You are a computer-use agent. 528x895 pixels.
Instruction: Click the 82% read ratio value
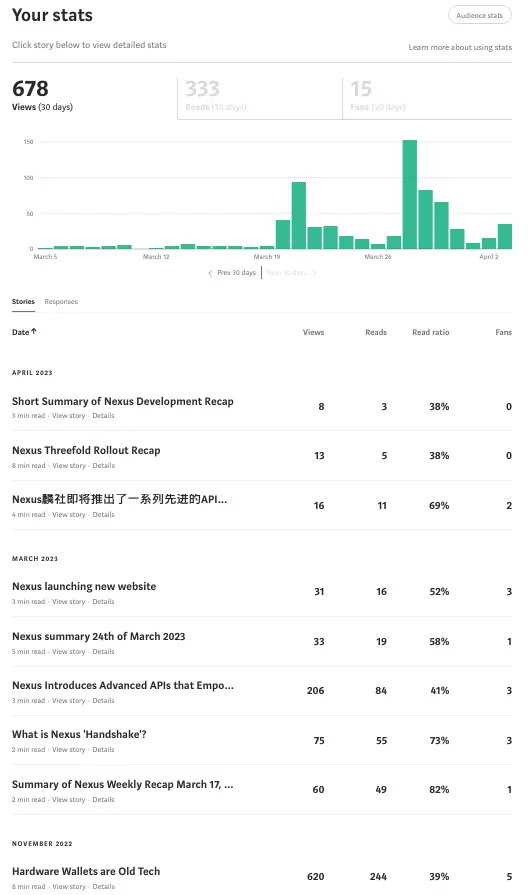point(439,790)
